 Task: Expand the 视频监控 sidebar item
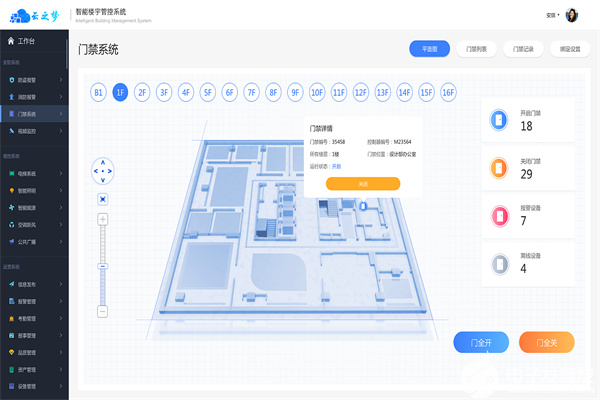pos(34,131)
